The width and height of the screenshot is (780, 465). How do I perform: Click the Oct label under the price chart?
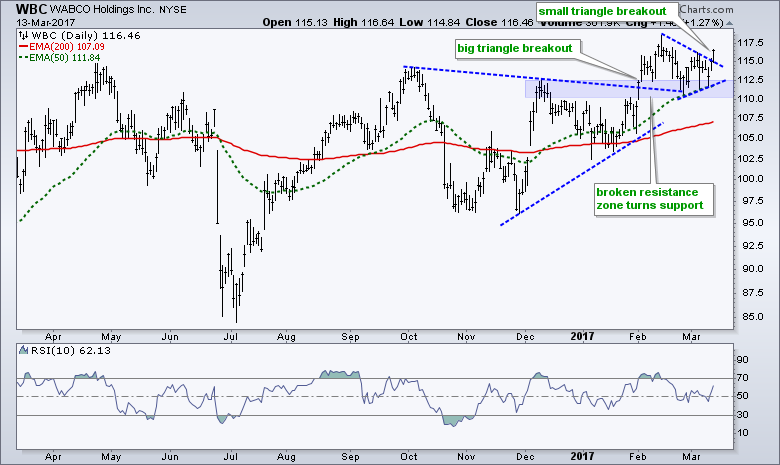[409, 337]
